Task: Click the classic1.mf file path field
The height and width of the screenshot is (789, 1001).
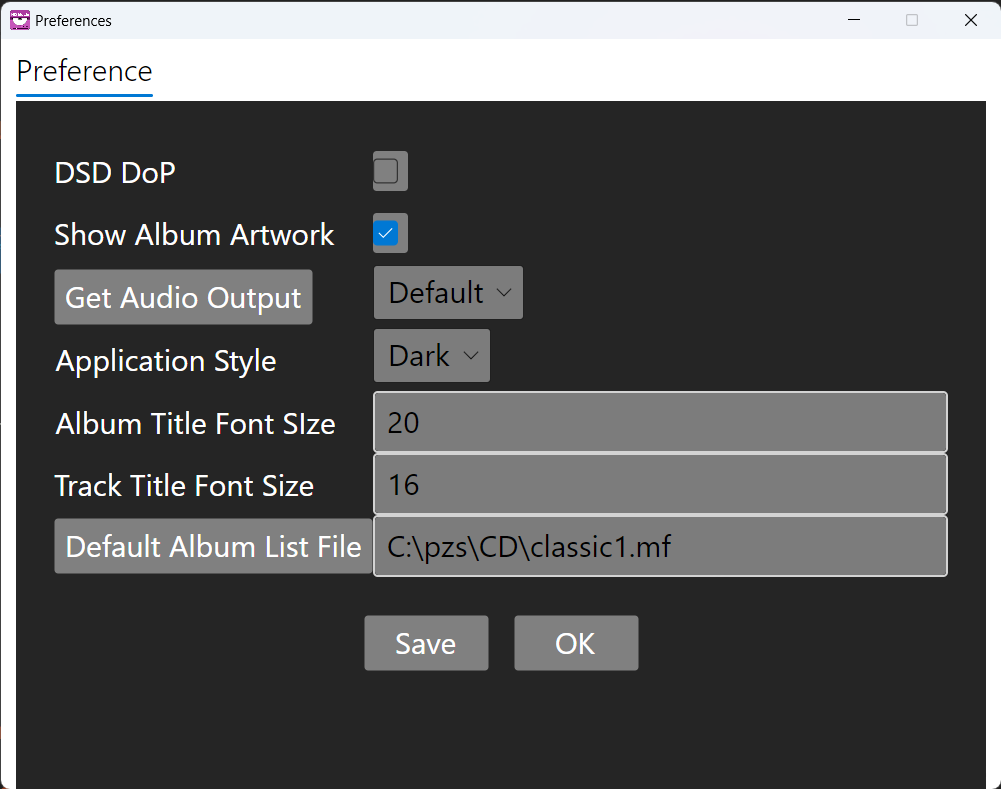Action: [x=660, y=547]
